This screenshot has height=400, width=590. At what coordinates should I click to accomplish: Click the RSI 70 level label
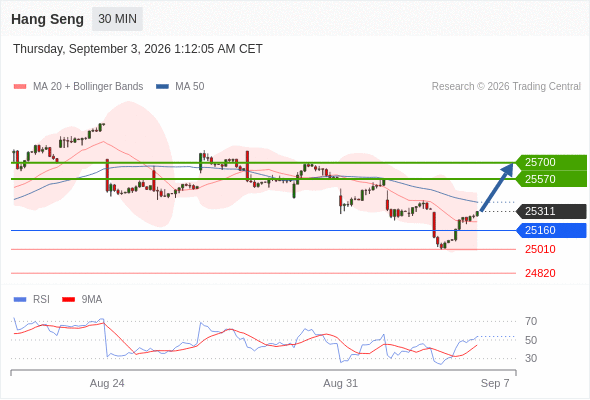tap(531, 321)
